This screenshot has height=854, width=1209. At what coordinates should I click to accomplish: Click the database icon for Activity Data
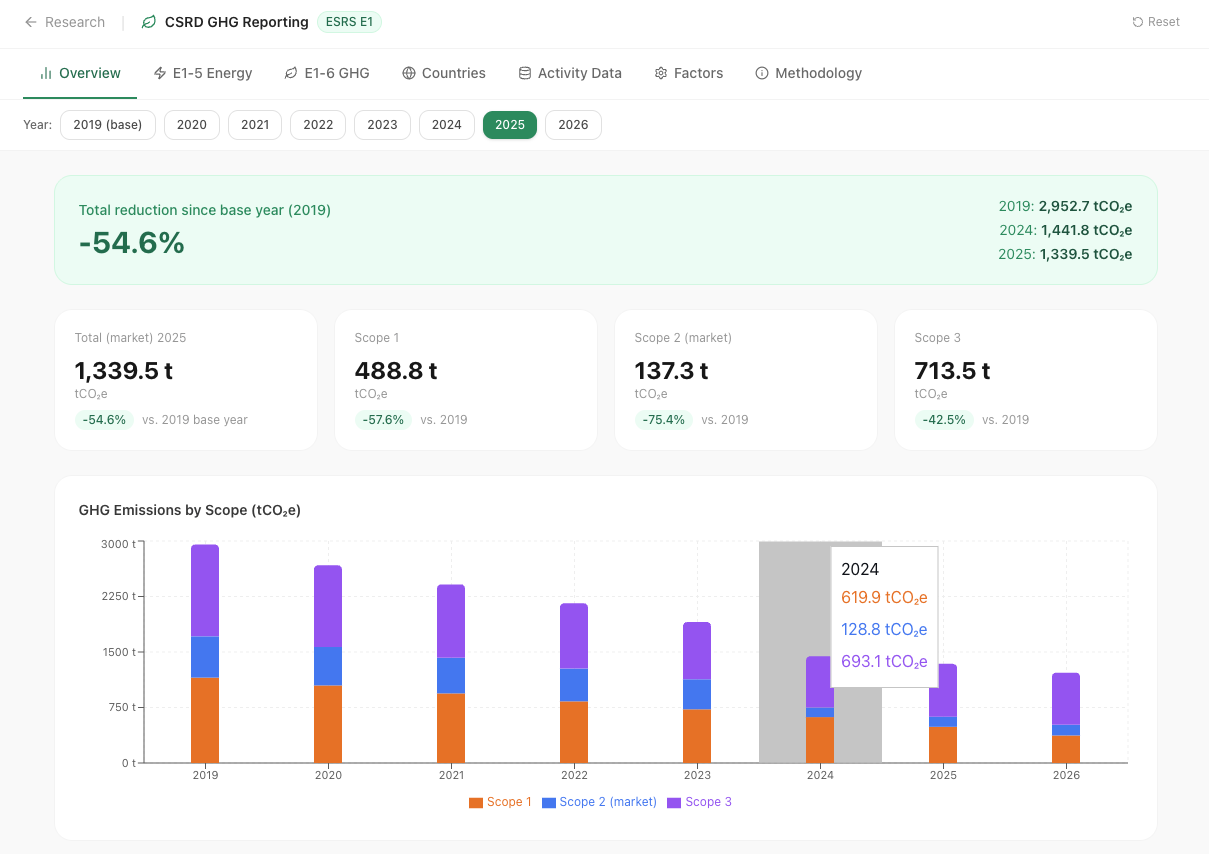click(x=525, y=73)
